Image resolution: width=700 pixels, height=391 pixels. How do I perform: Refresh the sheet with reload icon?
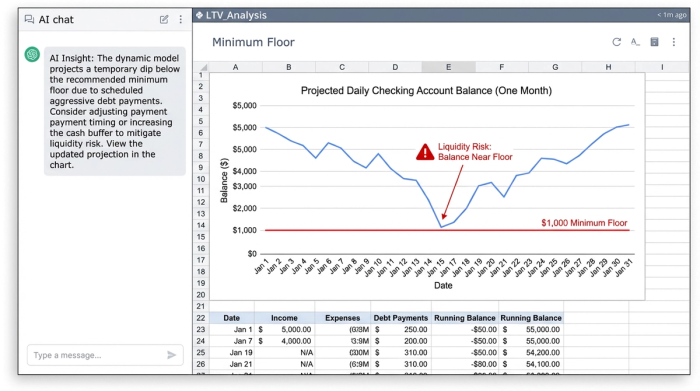[617, 42]
